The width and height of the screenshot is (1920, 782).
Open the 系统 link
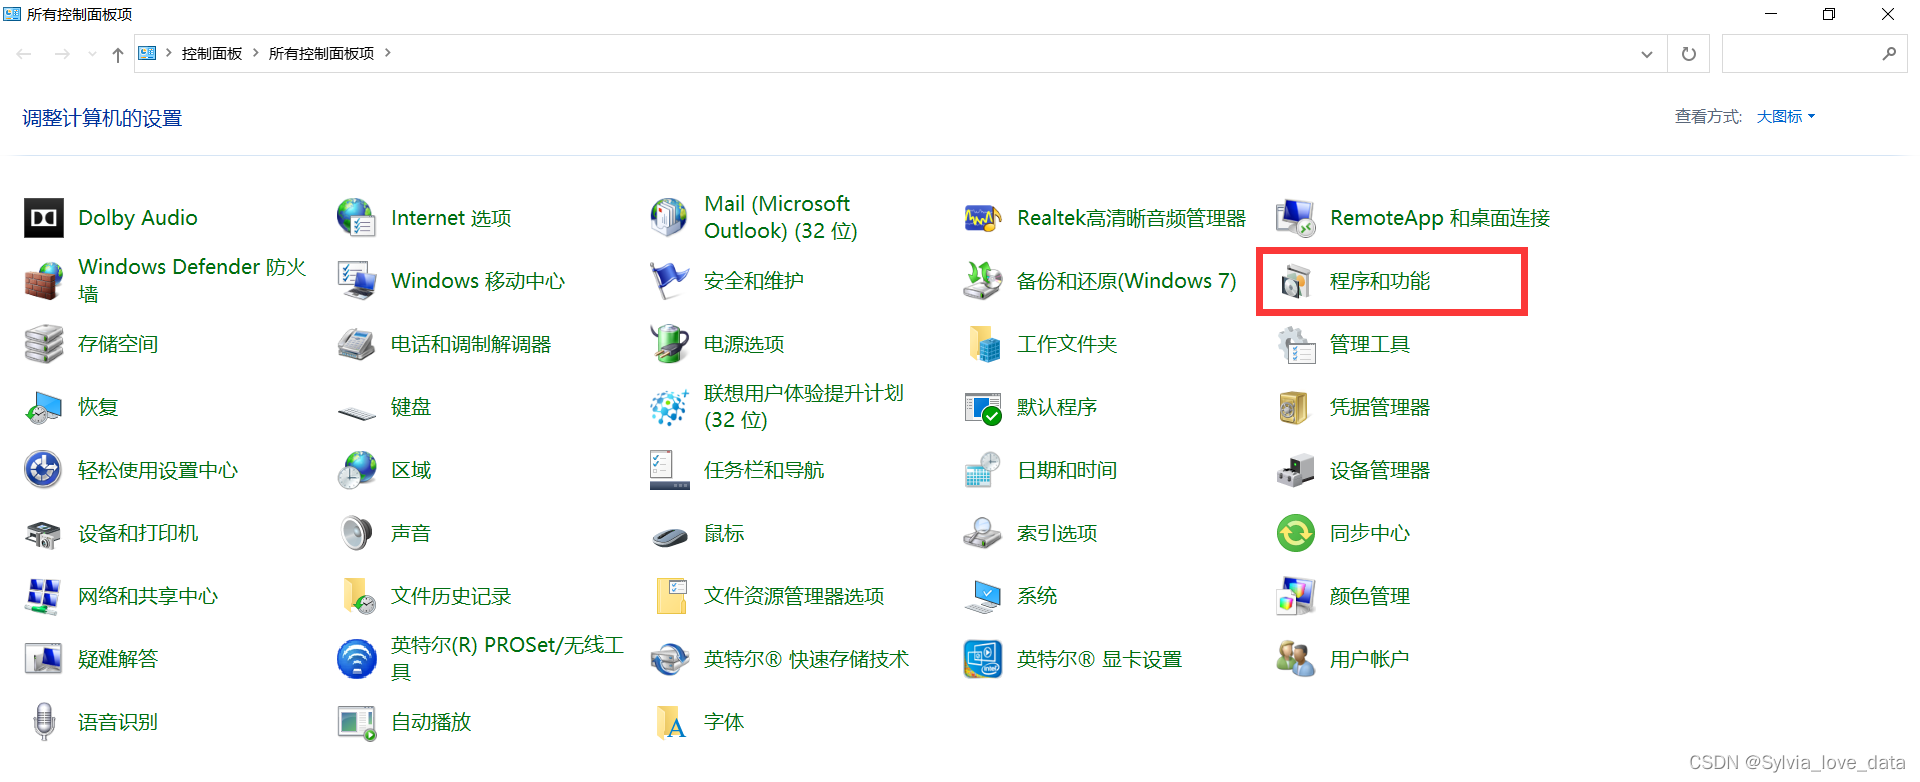click(1037, 596)
